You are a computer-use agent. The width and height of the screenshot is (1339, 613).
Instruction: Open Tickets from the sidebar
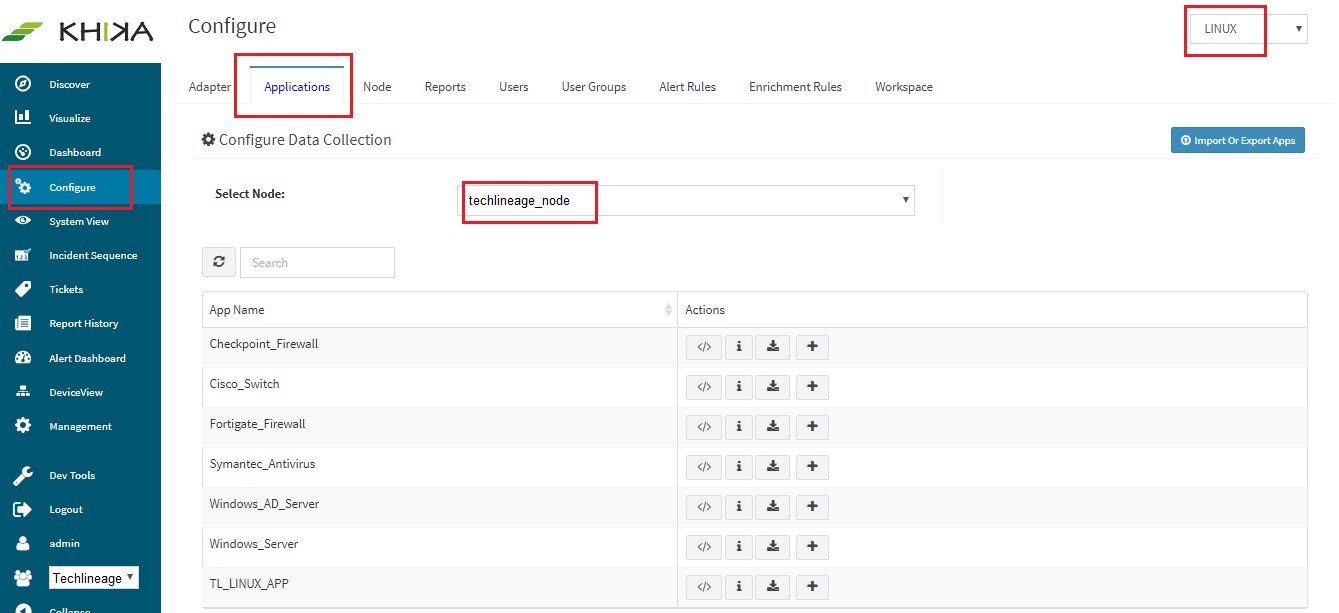[x=80, y=289]
